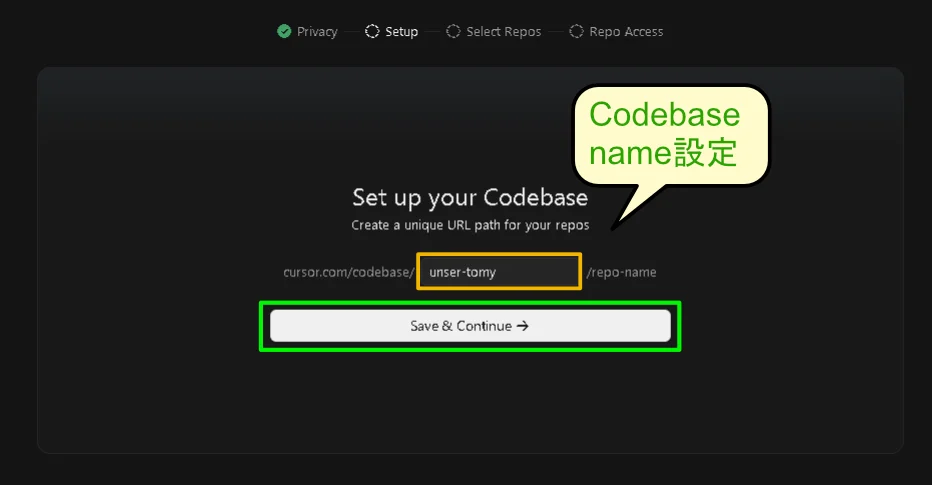Viewport: 932px width, 485px height.
Task: Select the Setup step label
Action: [x=401, y=32]
